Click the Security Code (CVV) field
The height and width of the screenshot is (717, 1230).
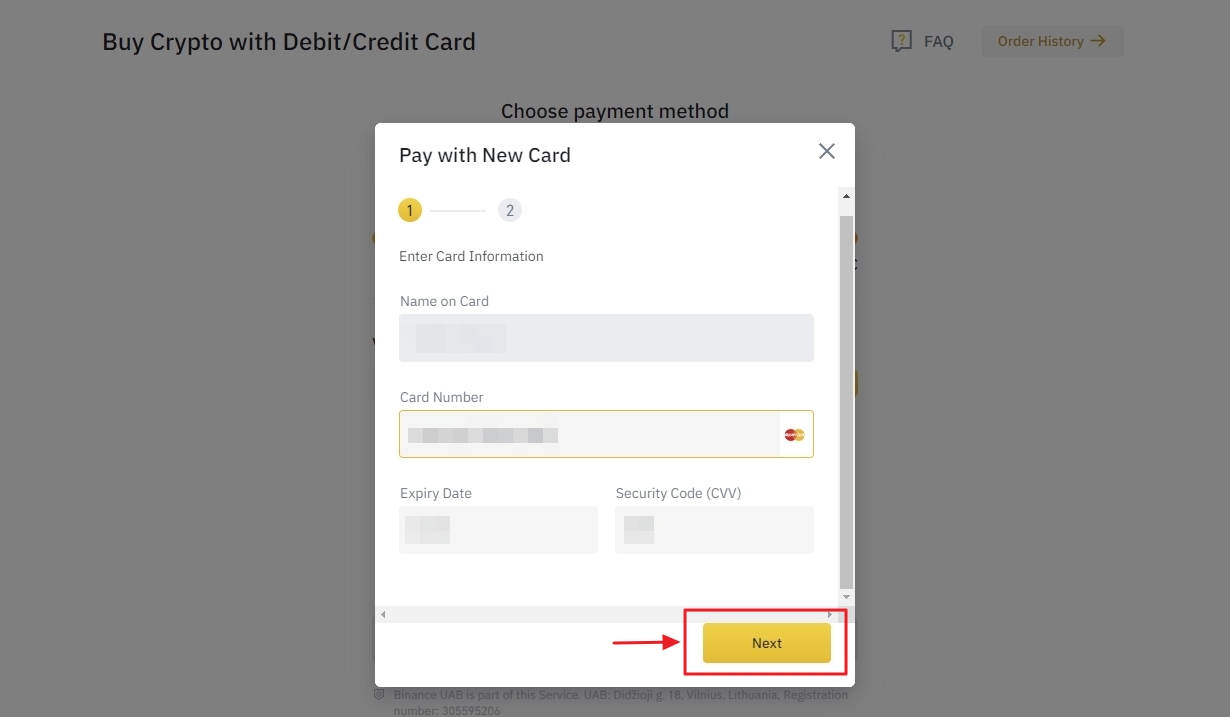[x=714, y=530]
